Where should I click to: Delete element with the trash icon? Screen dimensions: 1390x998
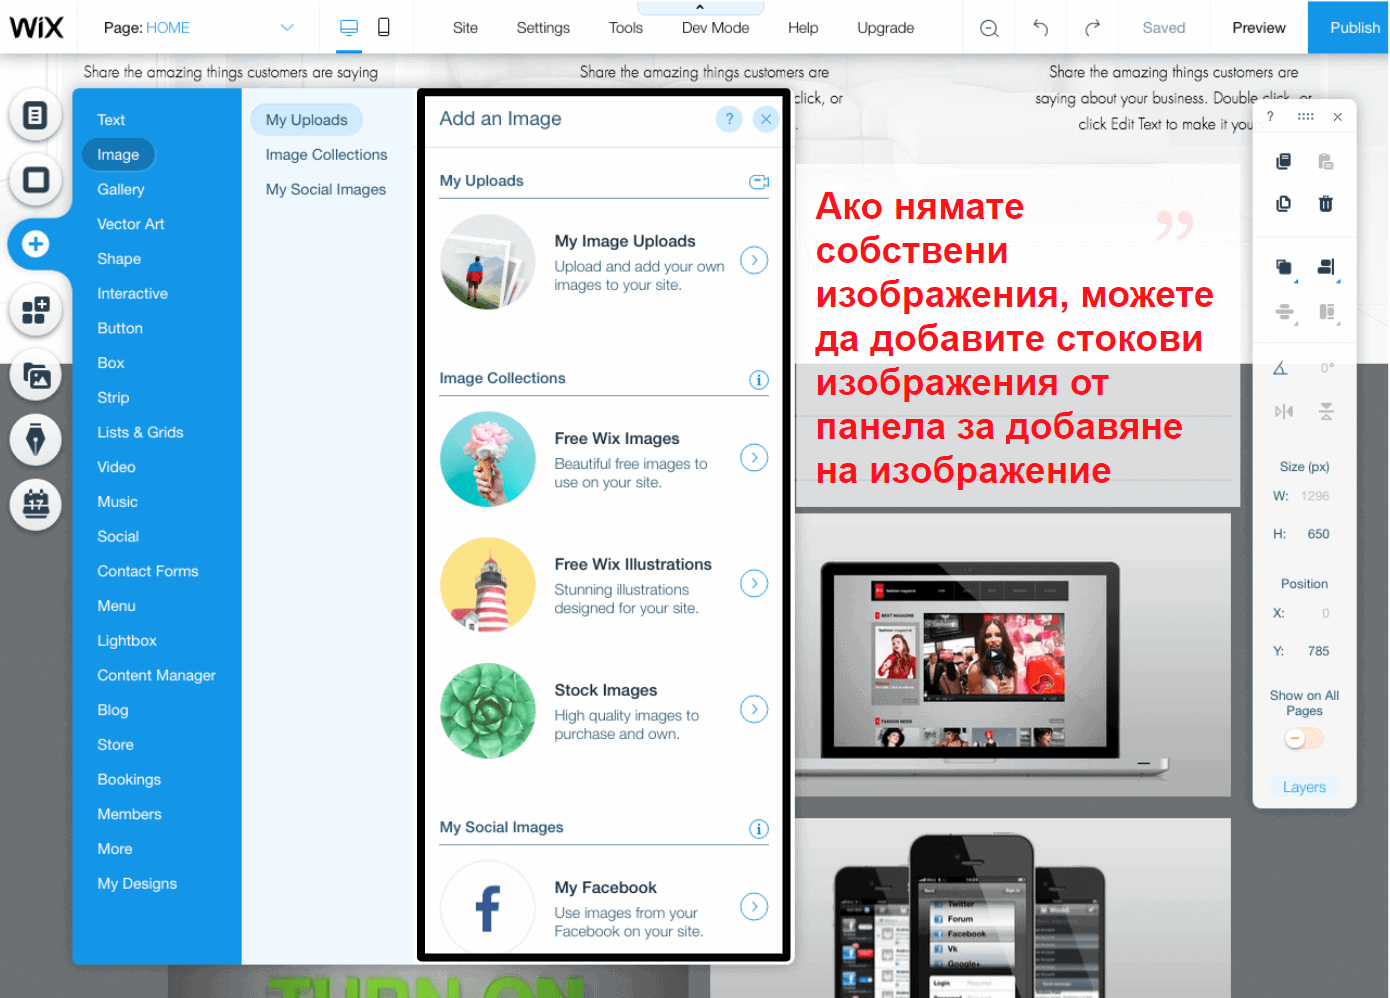pos(1325,203)
